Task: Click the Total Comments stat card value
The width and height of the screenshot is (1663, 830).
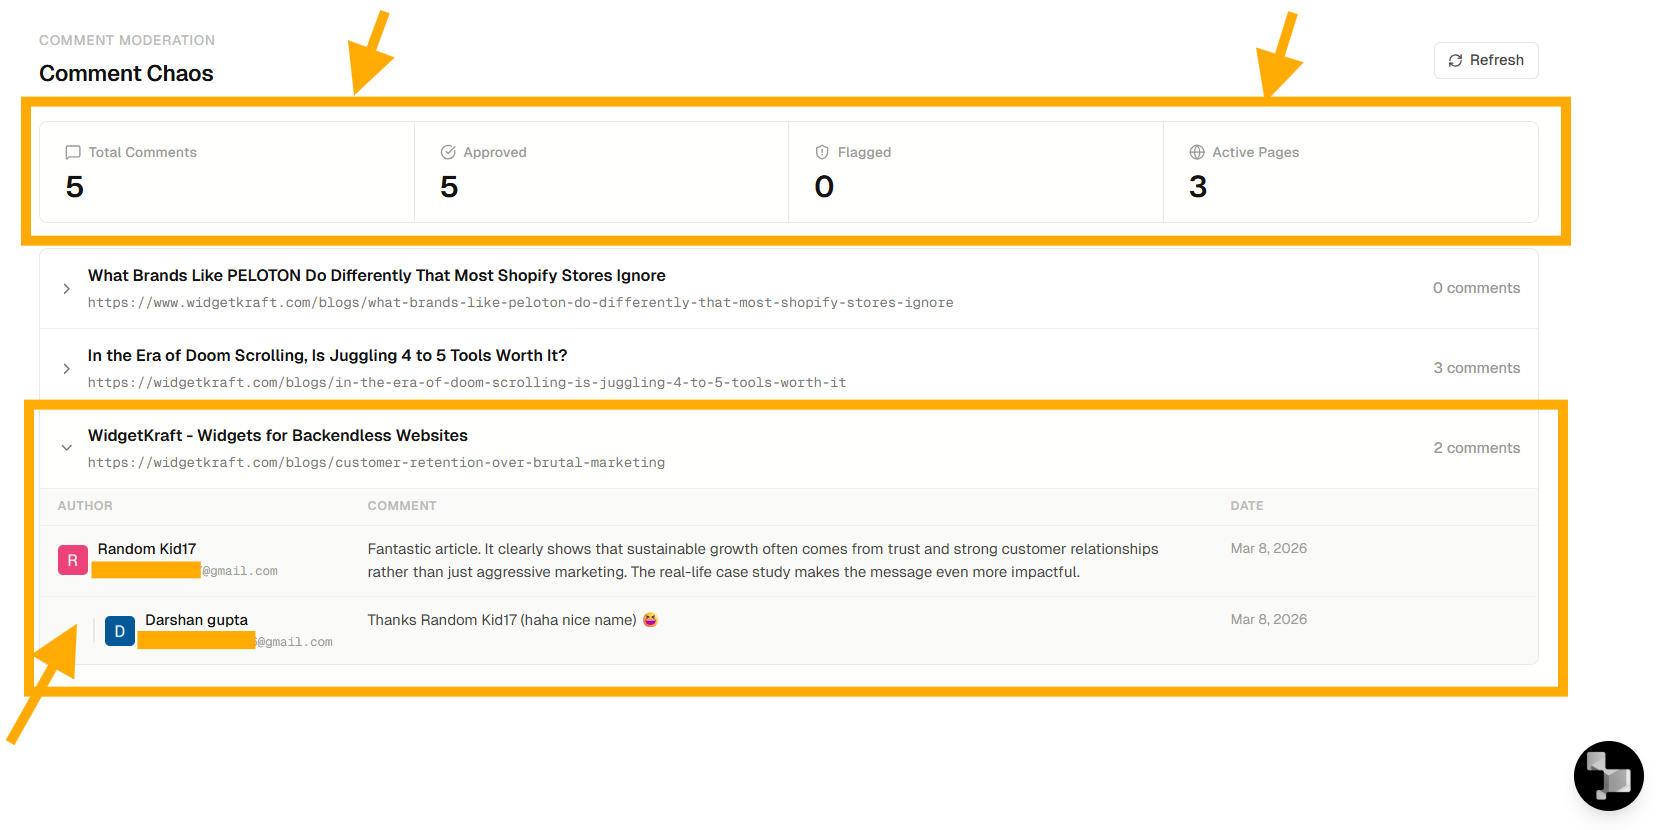Action: click(x=75, y=187)
